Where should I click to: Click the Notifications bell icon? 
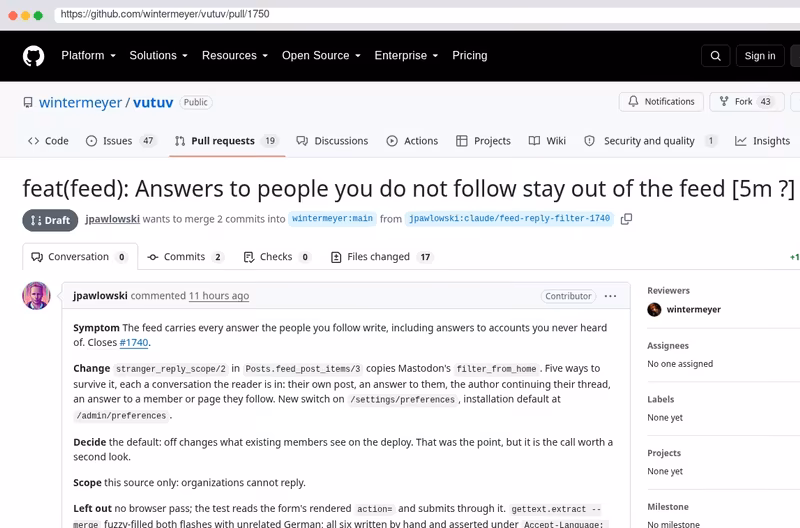633,102
